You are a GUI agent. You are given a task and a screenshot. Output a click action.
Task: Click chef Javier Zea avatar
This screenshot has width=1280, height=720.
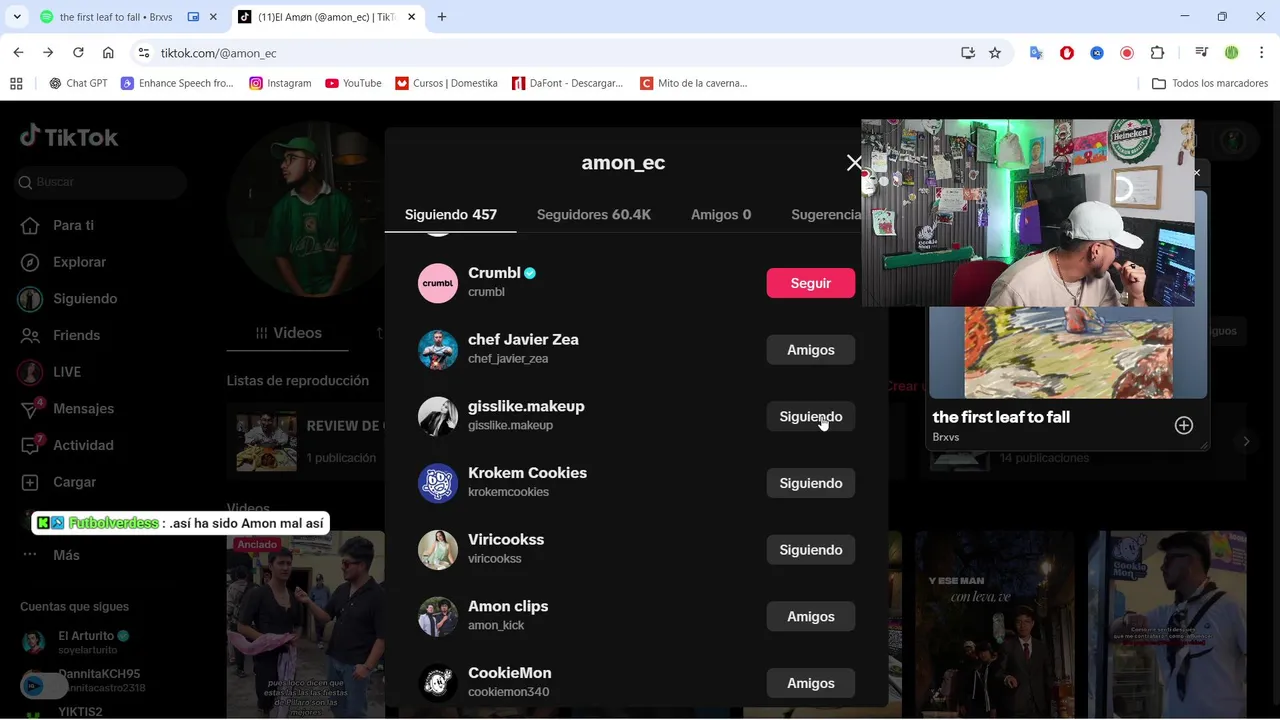click(x=438, y=350)
